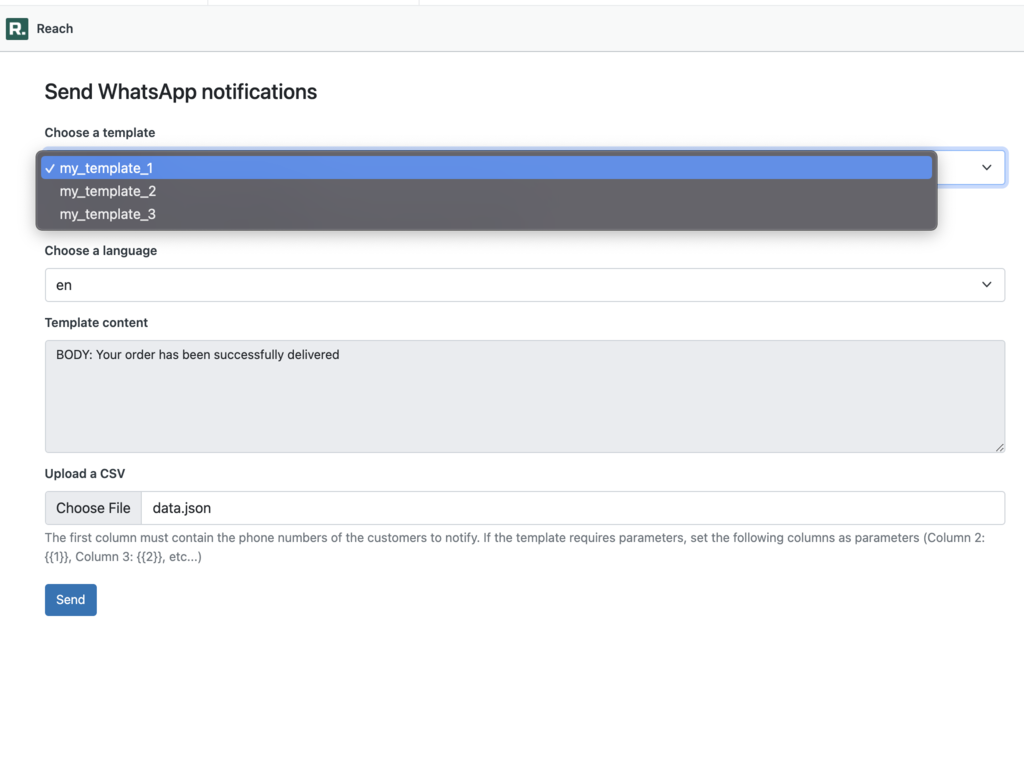Click Choose File to pick a CSV
Viewport: 1024px width, 768px height.
coord(92,507)
